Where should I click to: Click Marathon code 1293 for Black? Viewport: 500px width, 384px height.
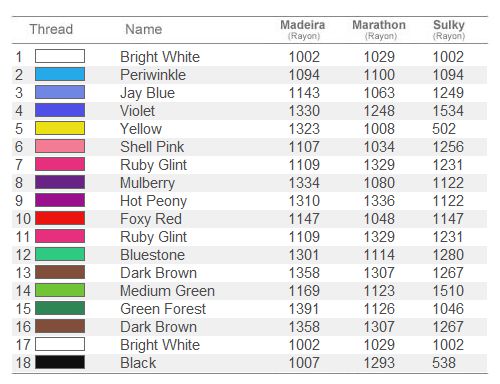click(379, 363)
